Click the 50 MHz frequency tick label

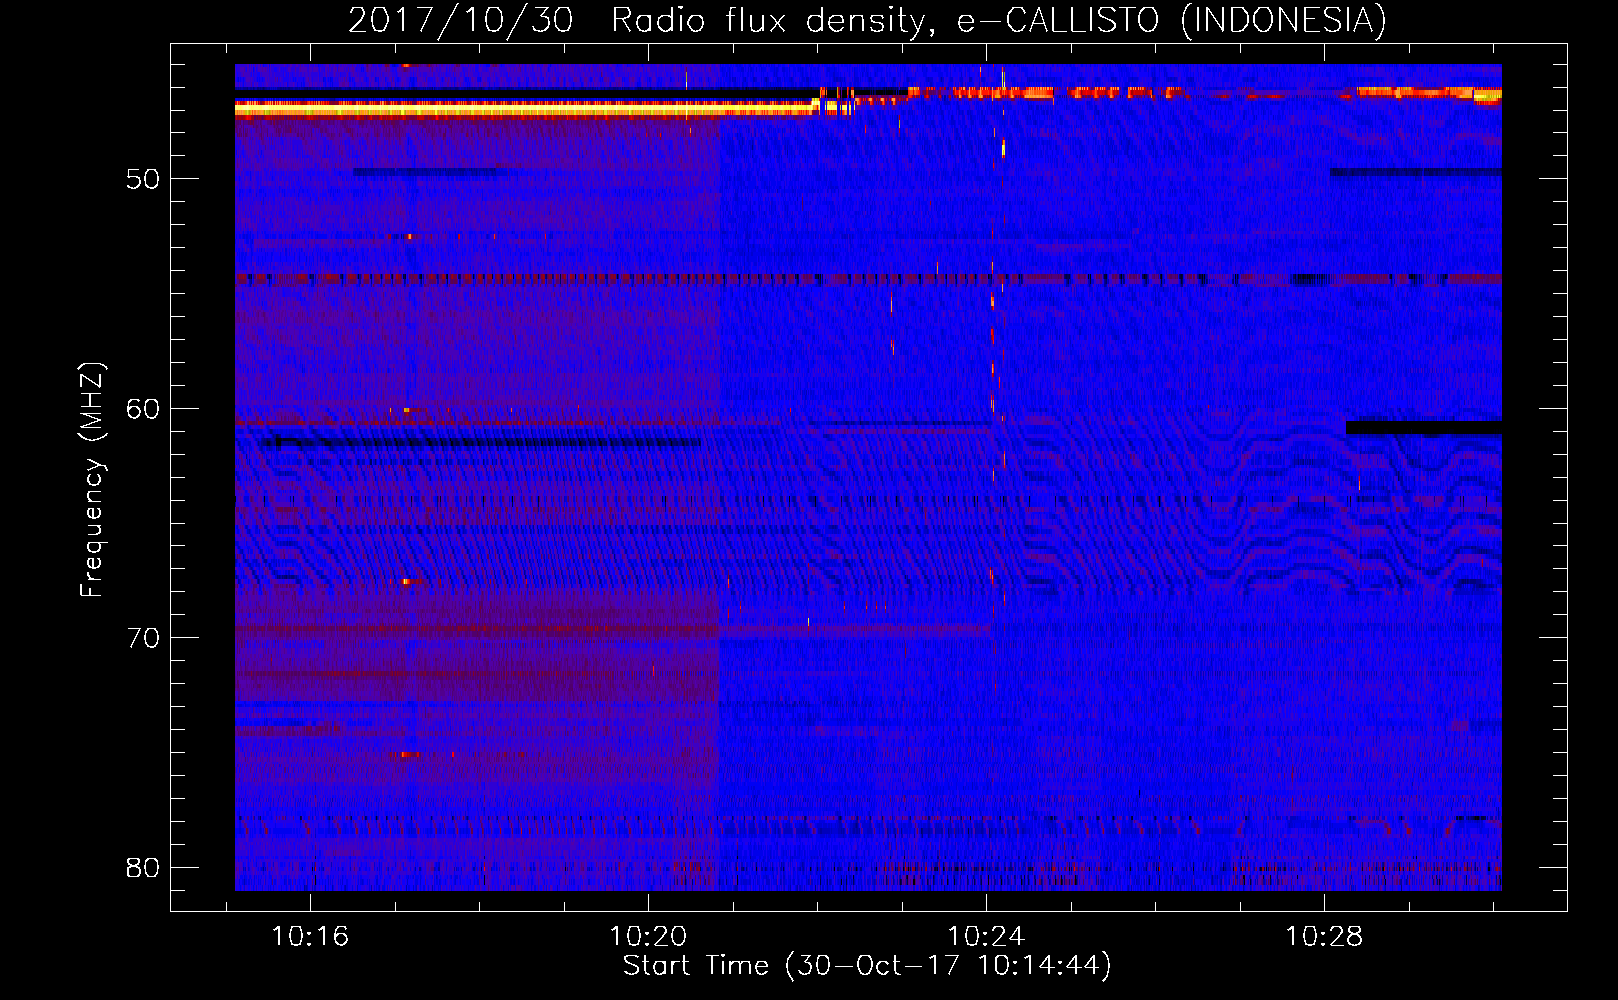point(143,179)
